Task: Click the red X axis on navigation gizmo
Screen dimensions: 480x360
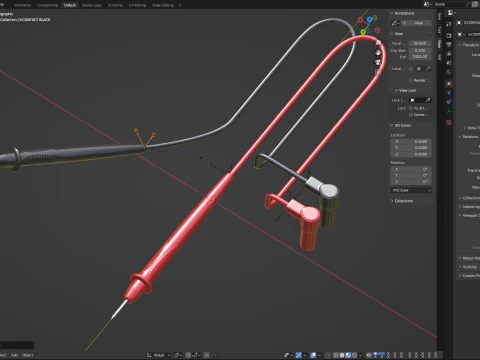Action: point(360,20)
